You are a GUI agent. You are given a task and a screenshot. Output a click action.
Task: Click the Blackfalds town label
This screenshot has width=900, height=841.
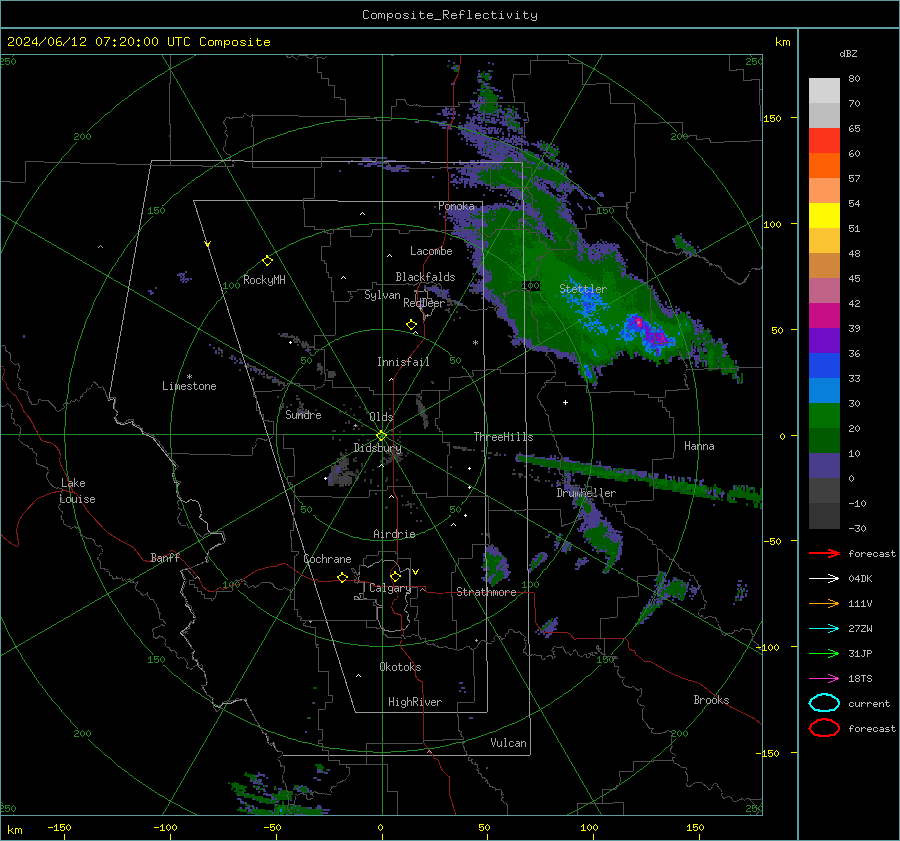click(425, 277)
